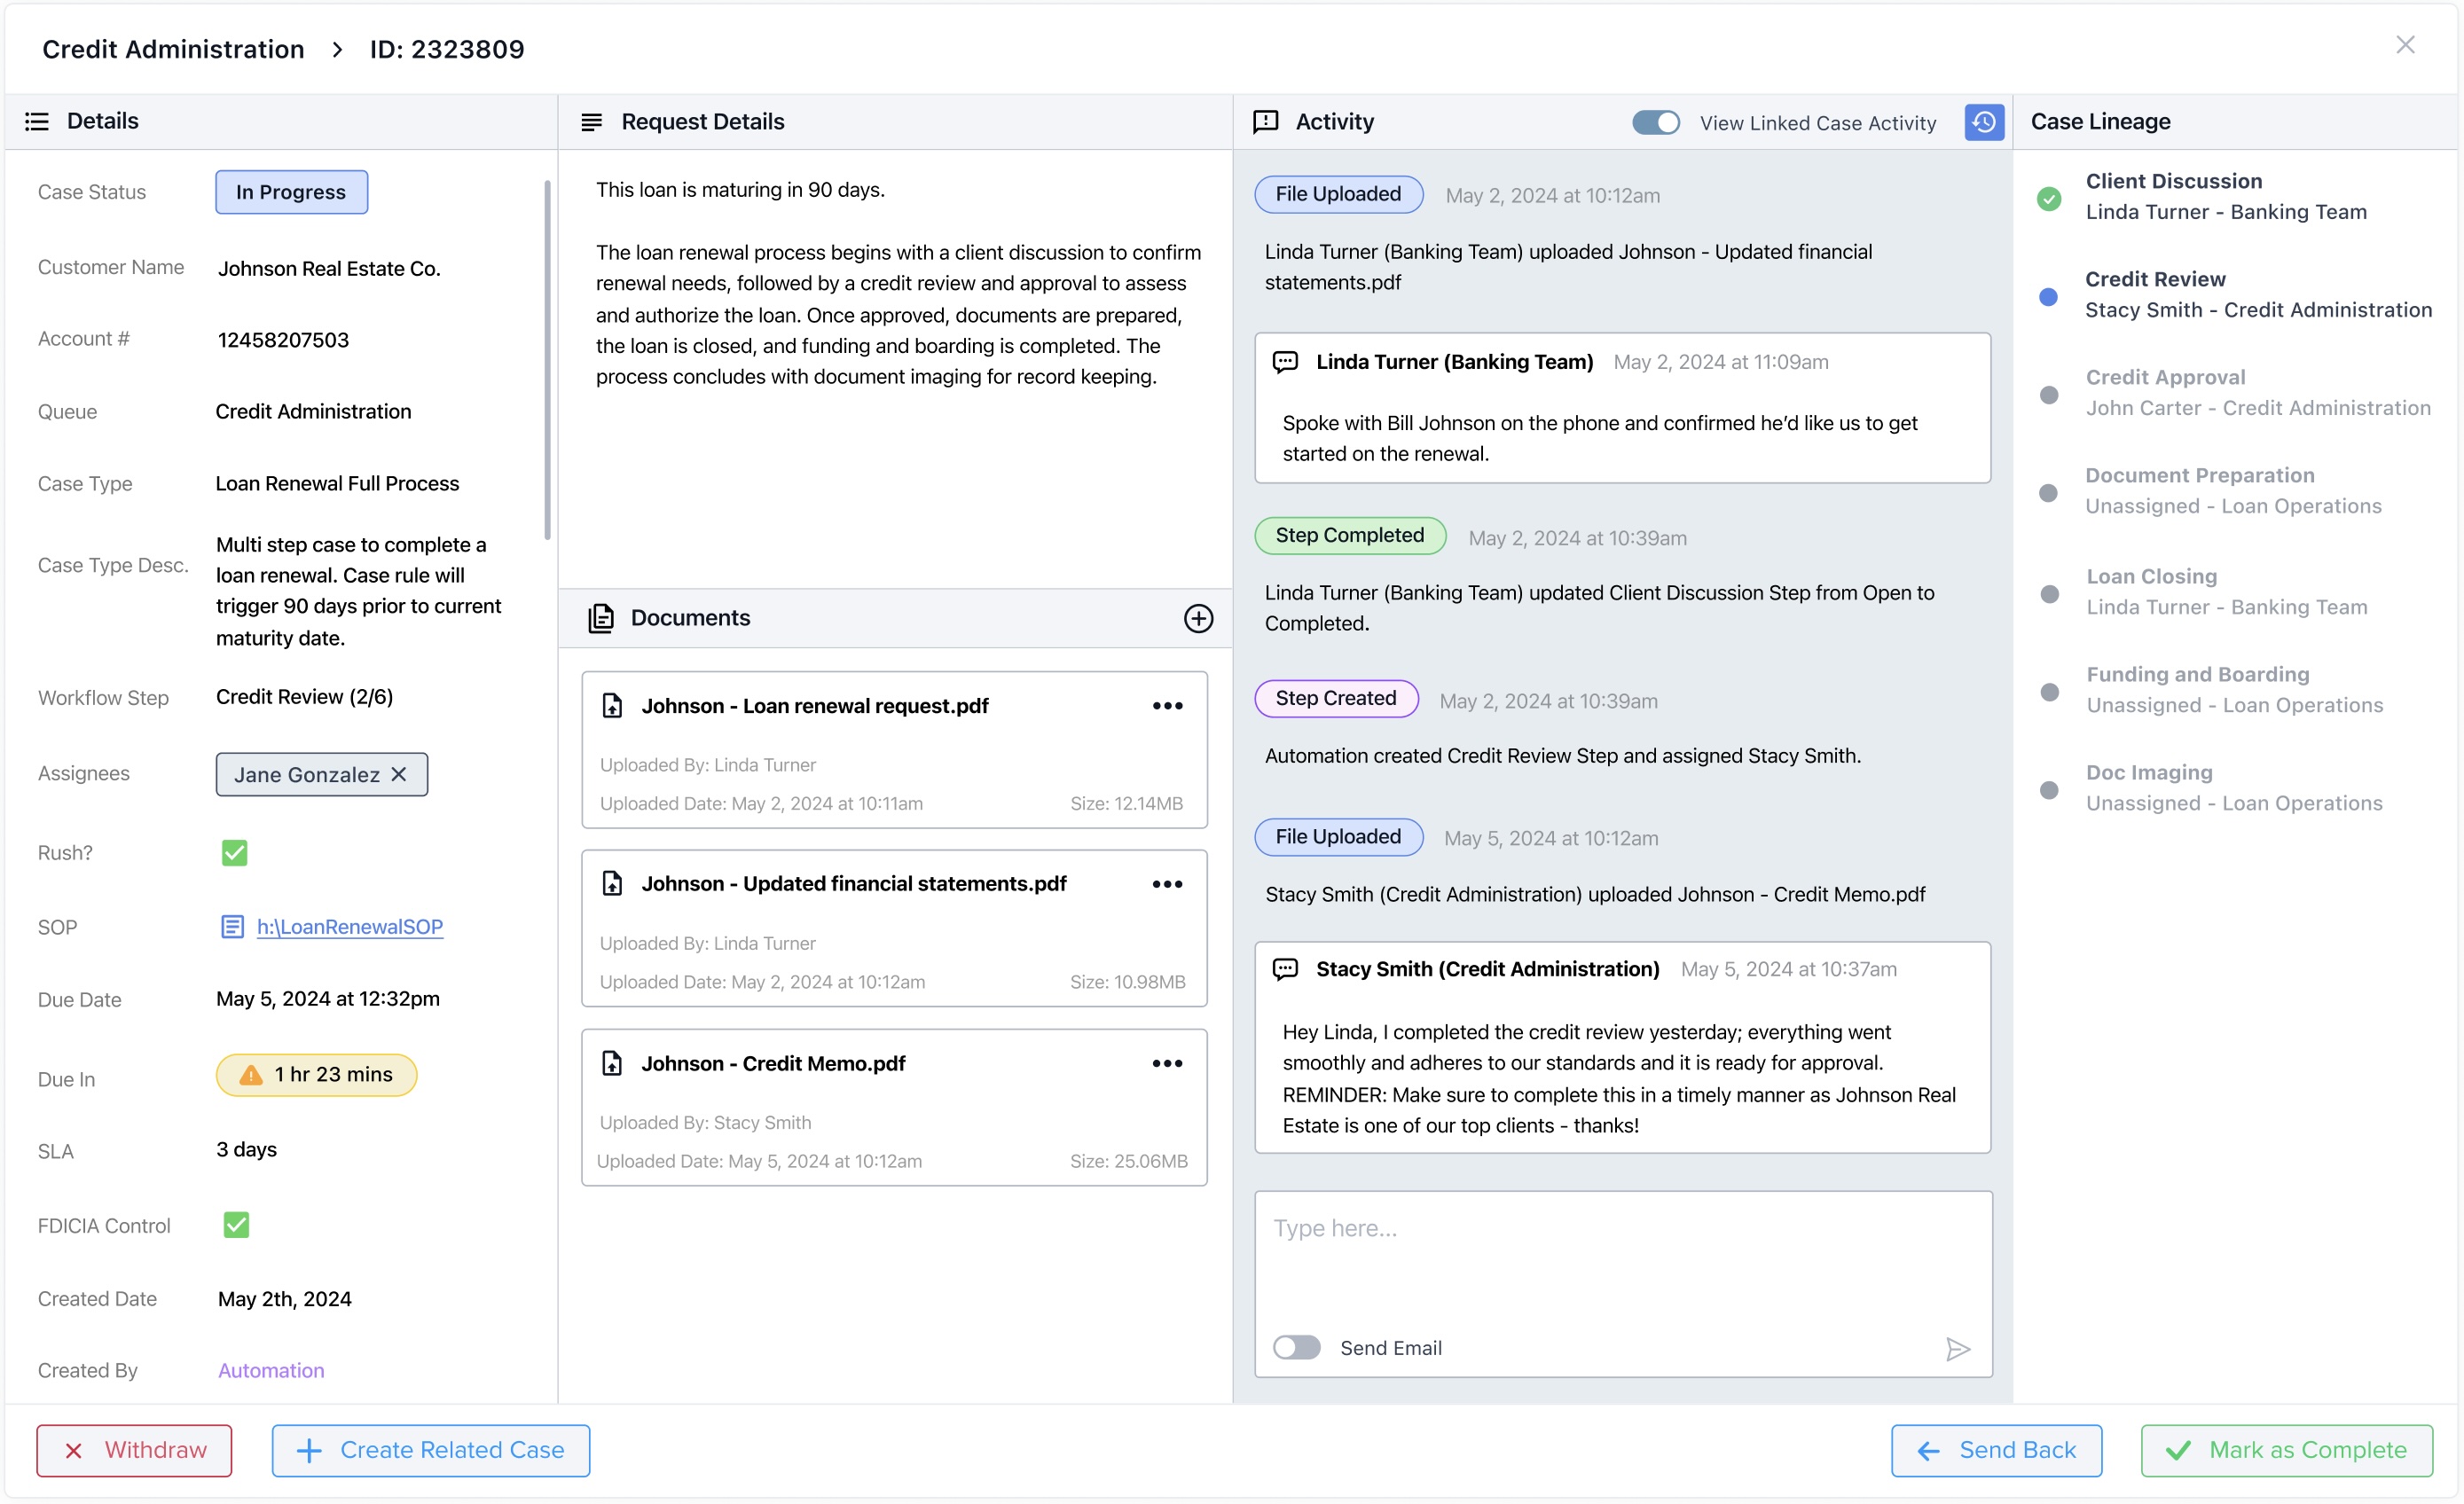Click the Credit Memo.pdf file icon
Image resolution: width=2464 pixels, height=1504 pixels.
point(612,1063)
